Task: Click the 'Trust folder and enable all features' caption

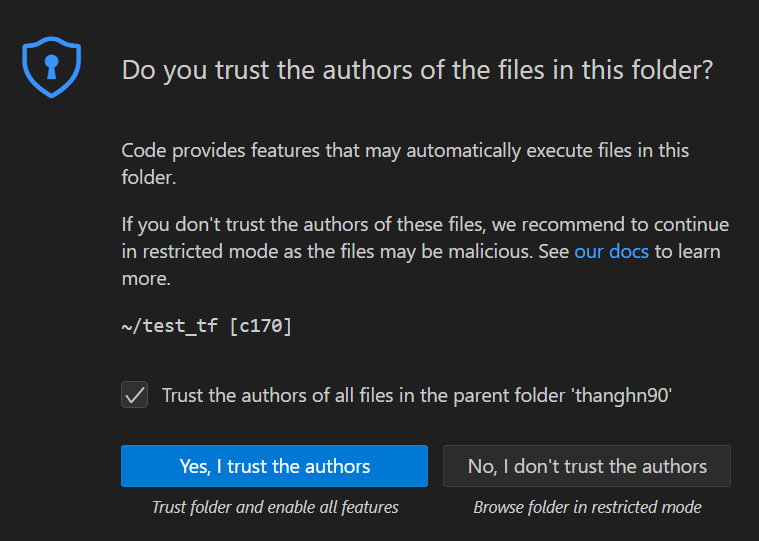Action: point(275,507)
